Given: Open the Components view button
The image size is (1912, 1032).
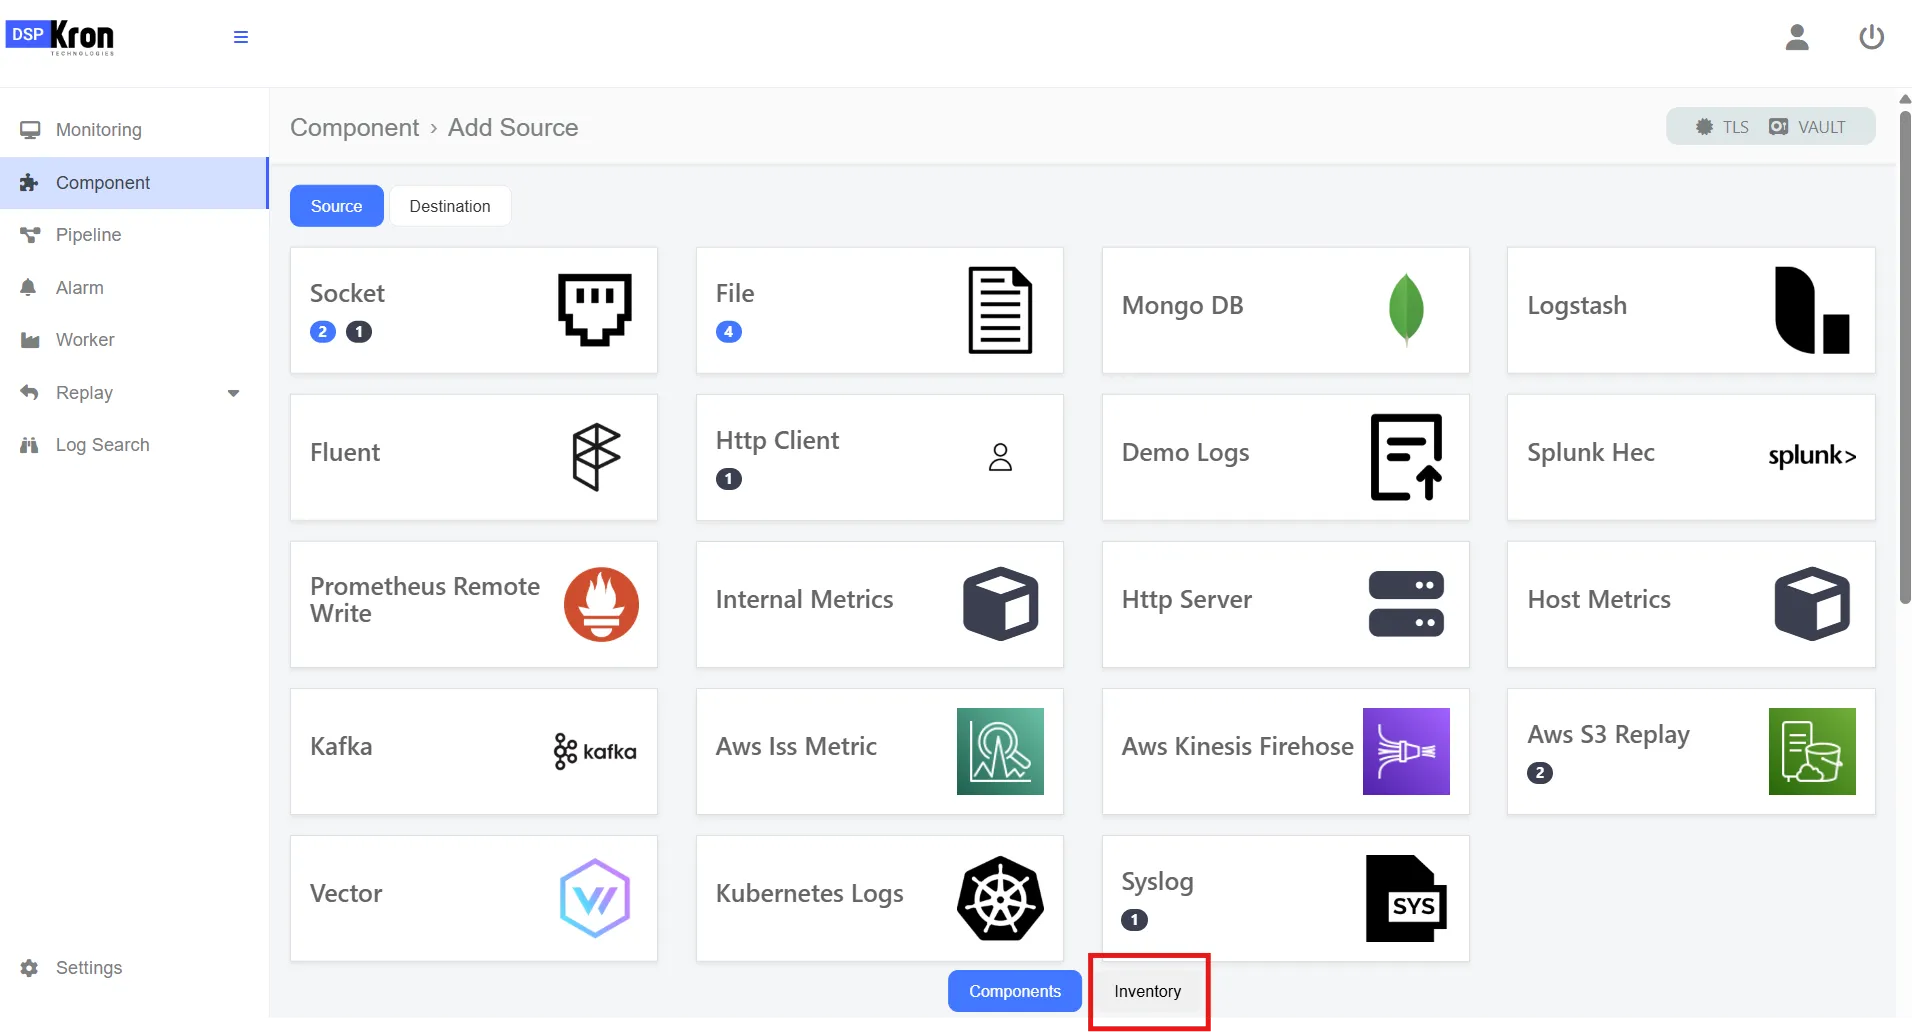Looking at the screenshot, I should 1015,991.
